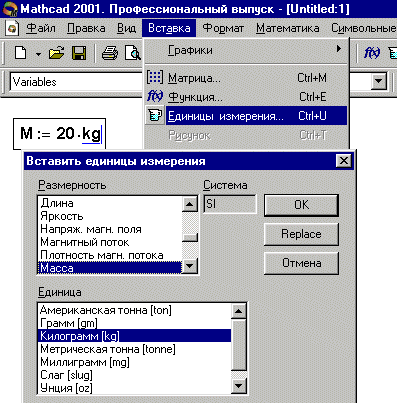The image size is (397, 403).
Task: Select Яркость in the Размерность list
Action: point(110,216)
